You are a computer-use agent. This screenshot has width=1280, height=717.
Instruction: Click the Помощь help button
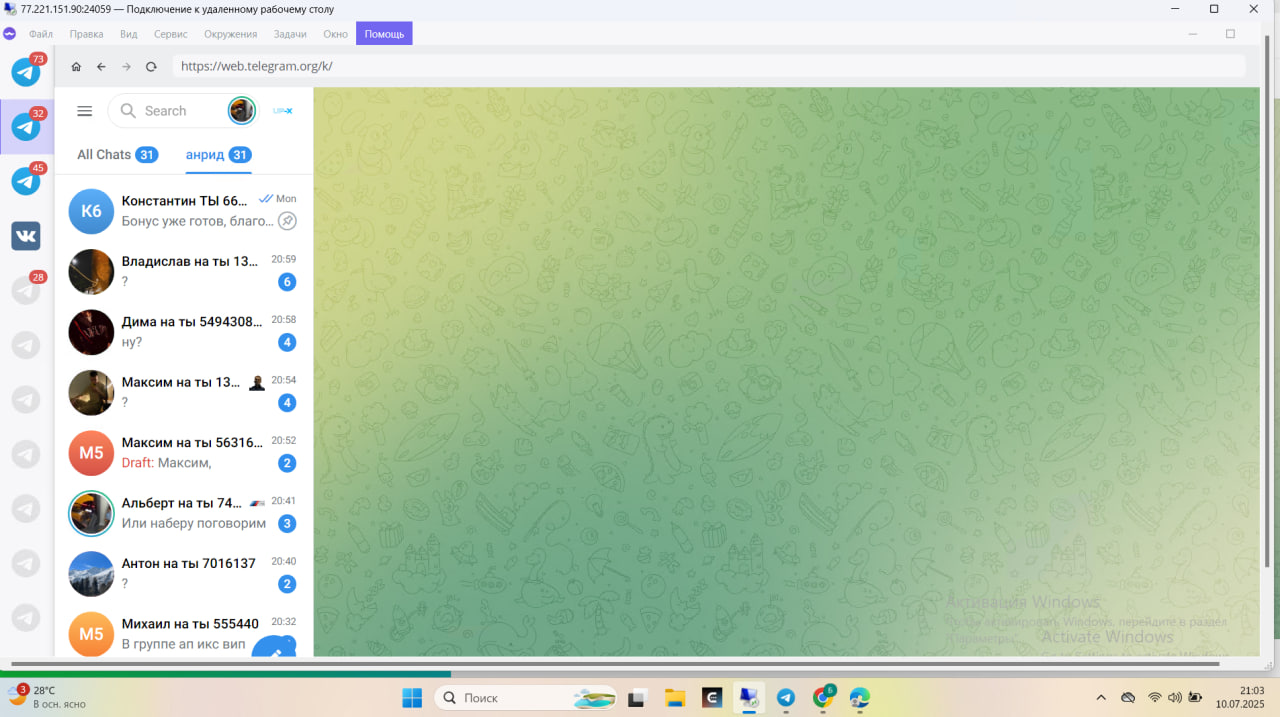click(x=384, y=34)
